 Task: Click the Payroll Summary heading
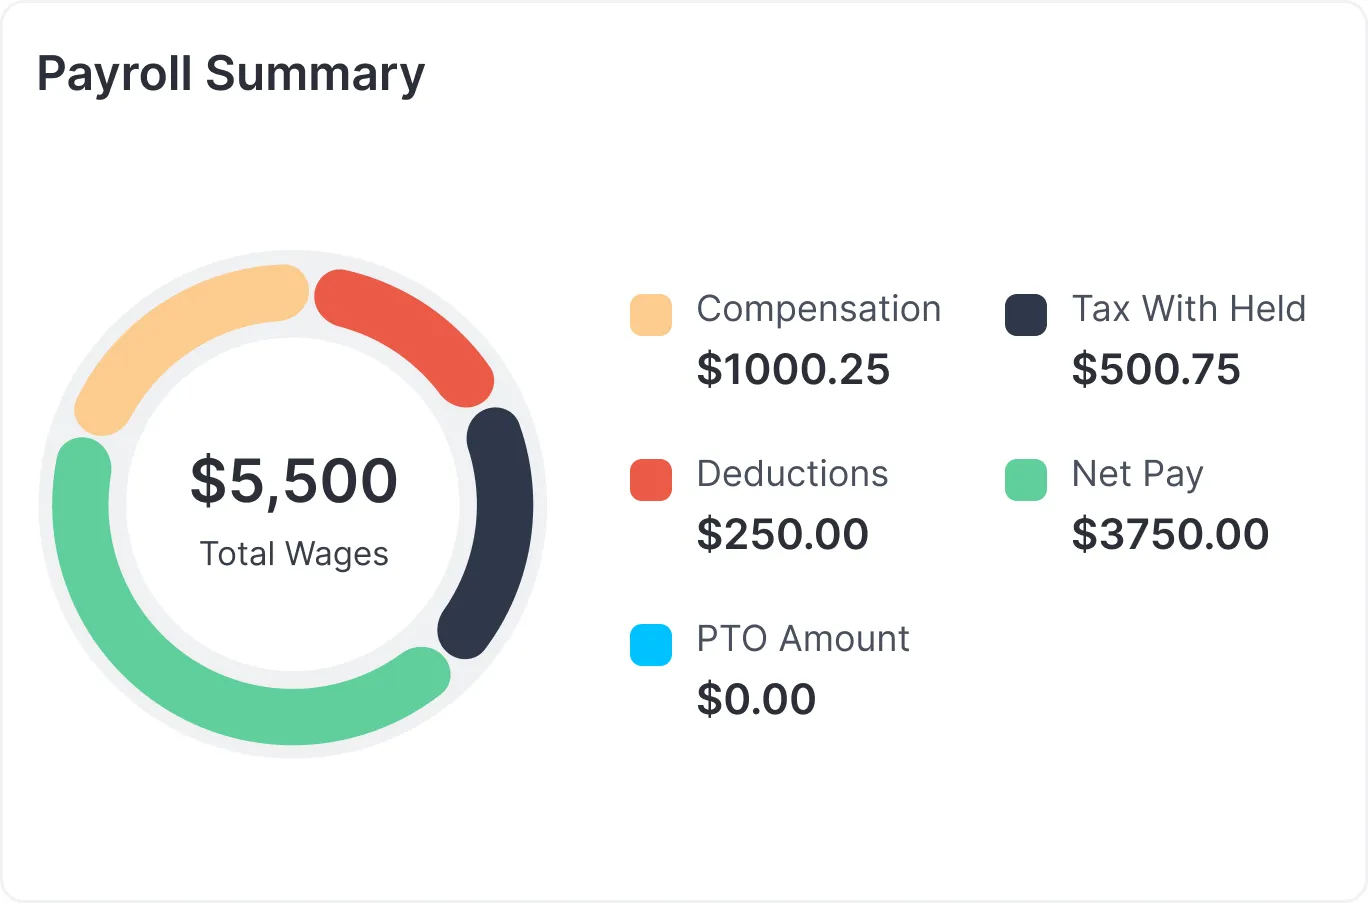pos(231,74)
